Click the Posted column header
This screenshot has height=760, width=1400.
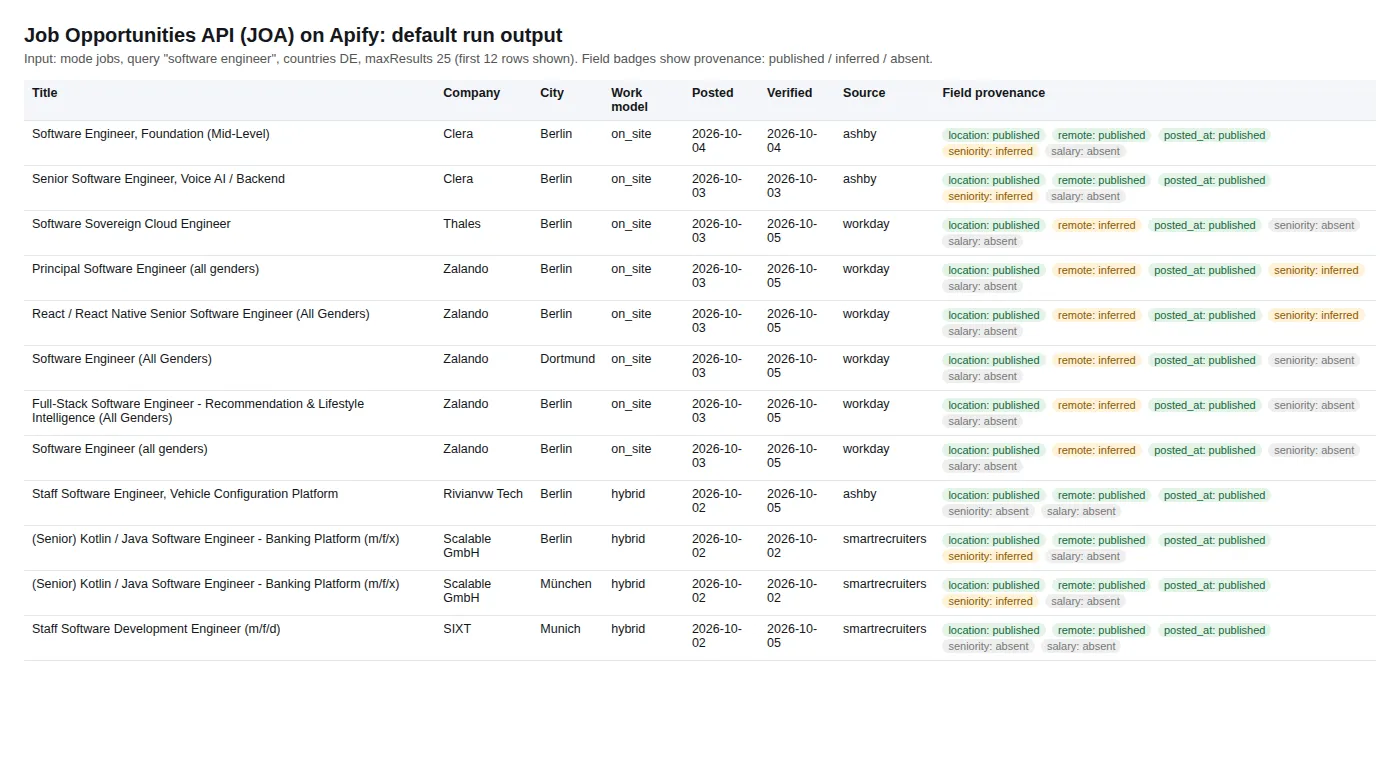pyautogui.click(x=712, y=93)
